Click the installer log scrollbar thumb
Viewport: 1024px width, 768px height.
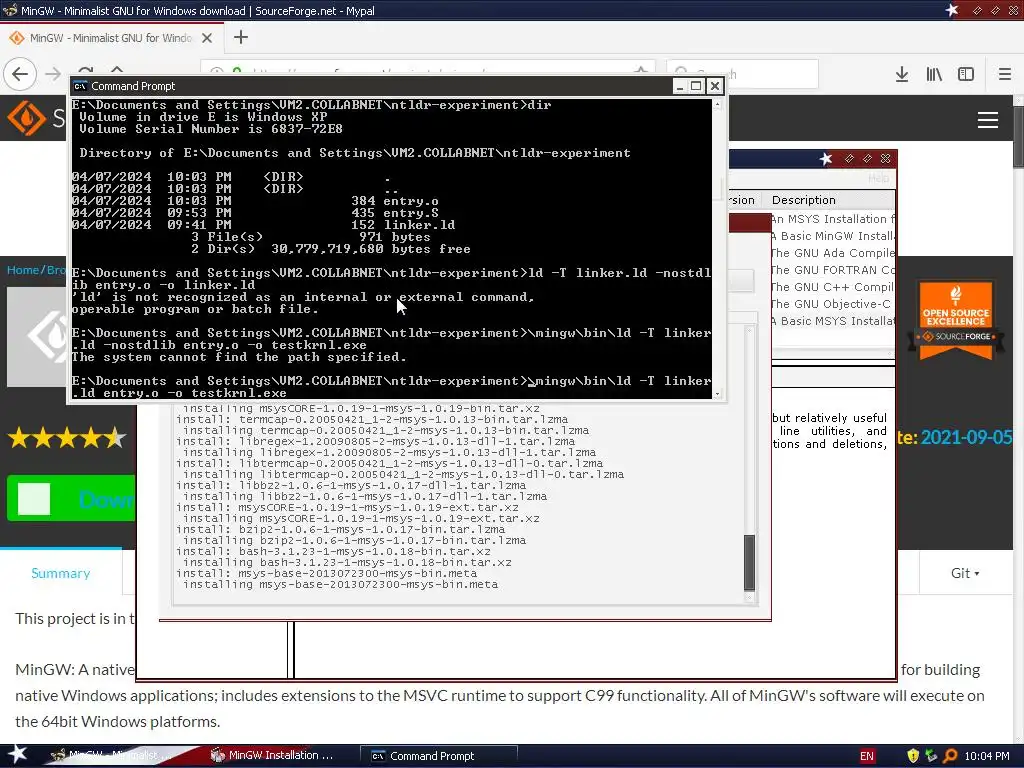click(749, 562)
